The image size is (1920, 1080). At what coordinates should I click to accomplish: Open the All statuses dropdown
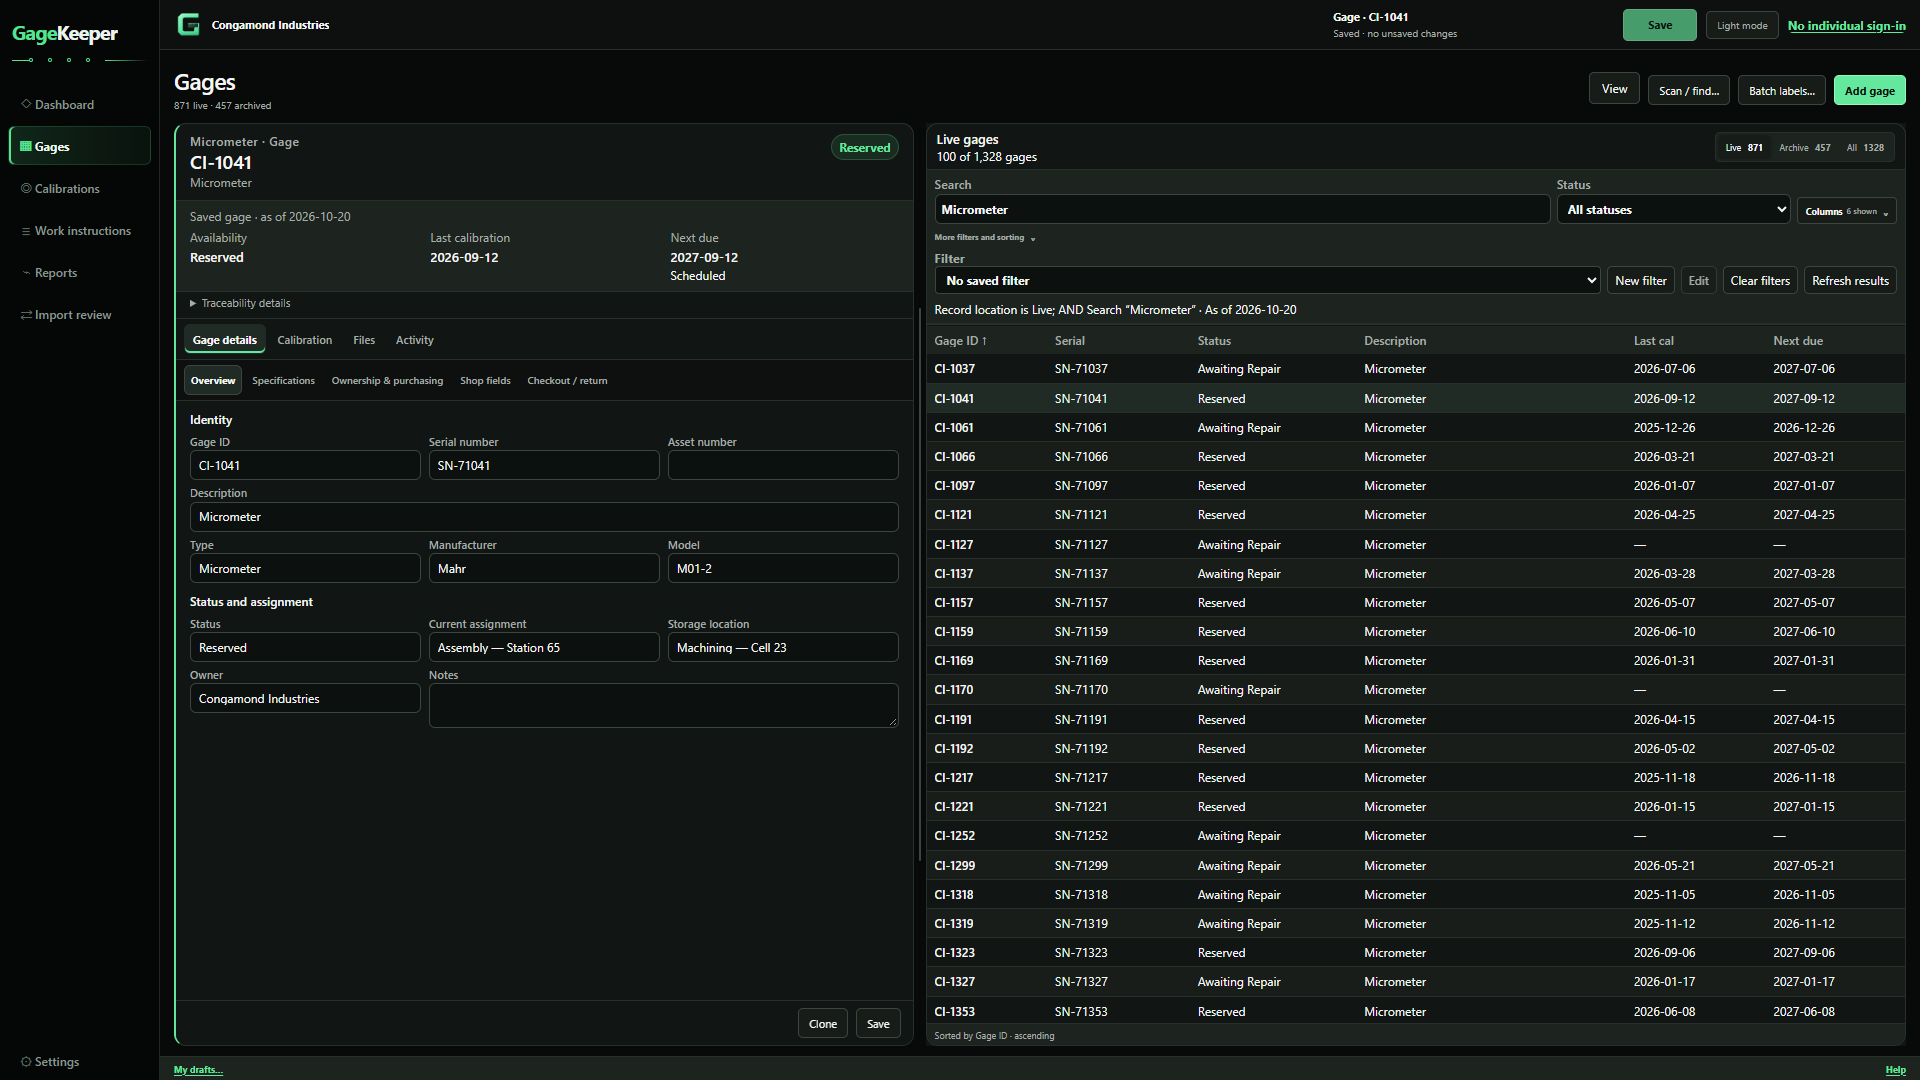pos(1673,209)
